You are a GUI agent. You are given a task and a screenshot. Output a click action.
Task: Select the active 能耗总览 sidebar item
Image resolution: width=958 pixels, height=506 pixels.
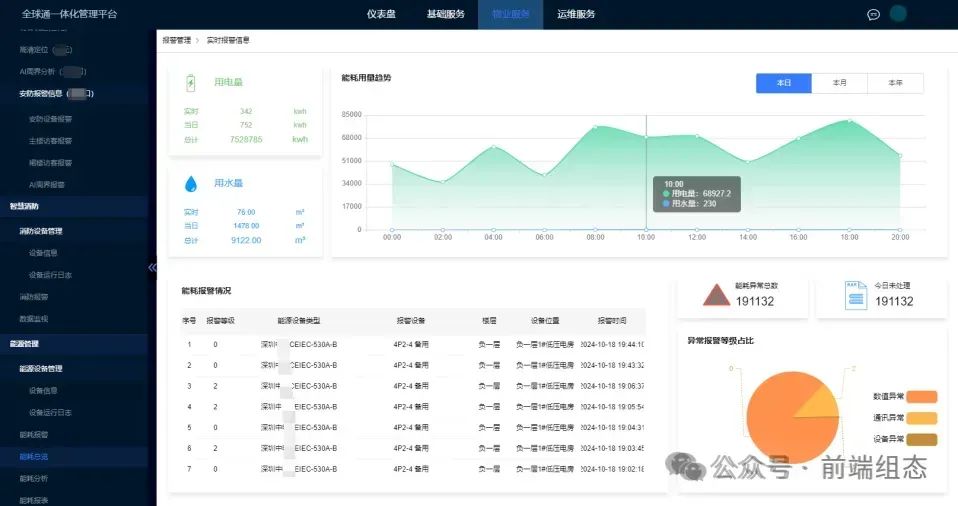(x=34, y=457)
